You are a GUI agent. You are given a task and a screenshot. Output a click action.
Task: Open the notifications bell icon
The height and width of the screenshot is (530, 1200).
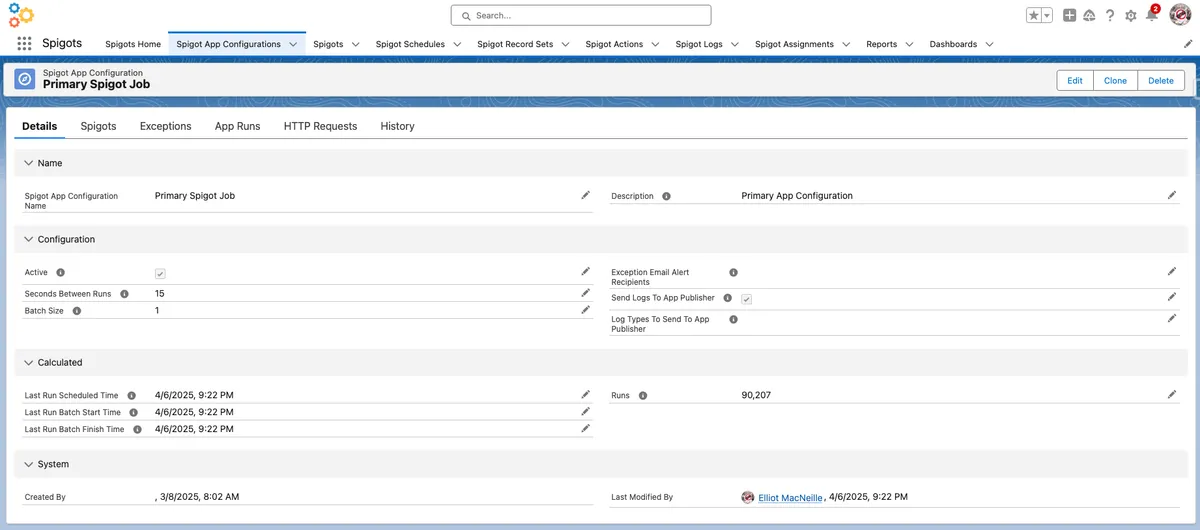tap(1152, 15)
